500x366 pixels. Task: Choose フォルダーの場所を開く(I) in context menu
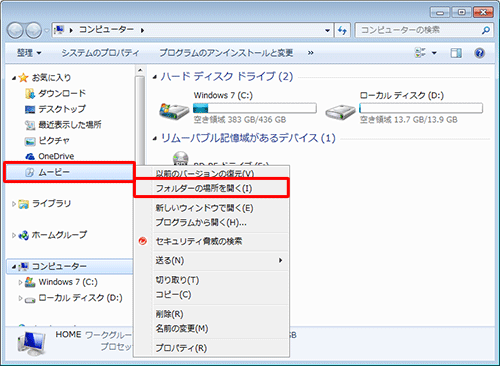[x=211, y=189]
